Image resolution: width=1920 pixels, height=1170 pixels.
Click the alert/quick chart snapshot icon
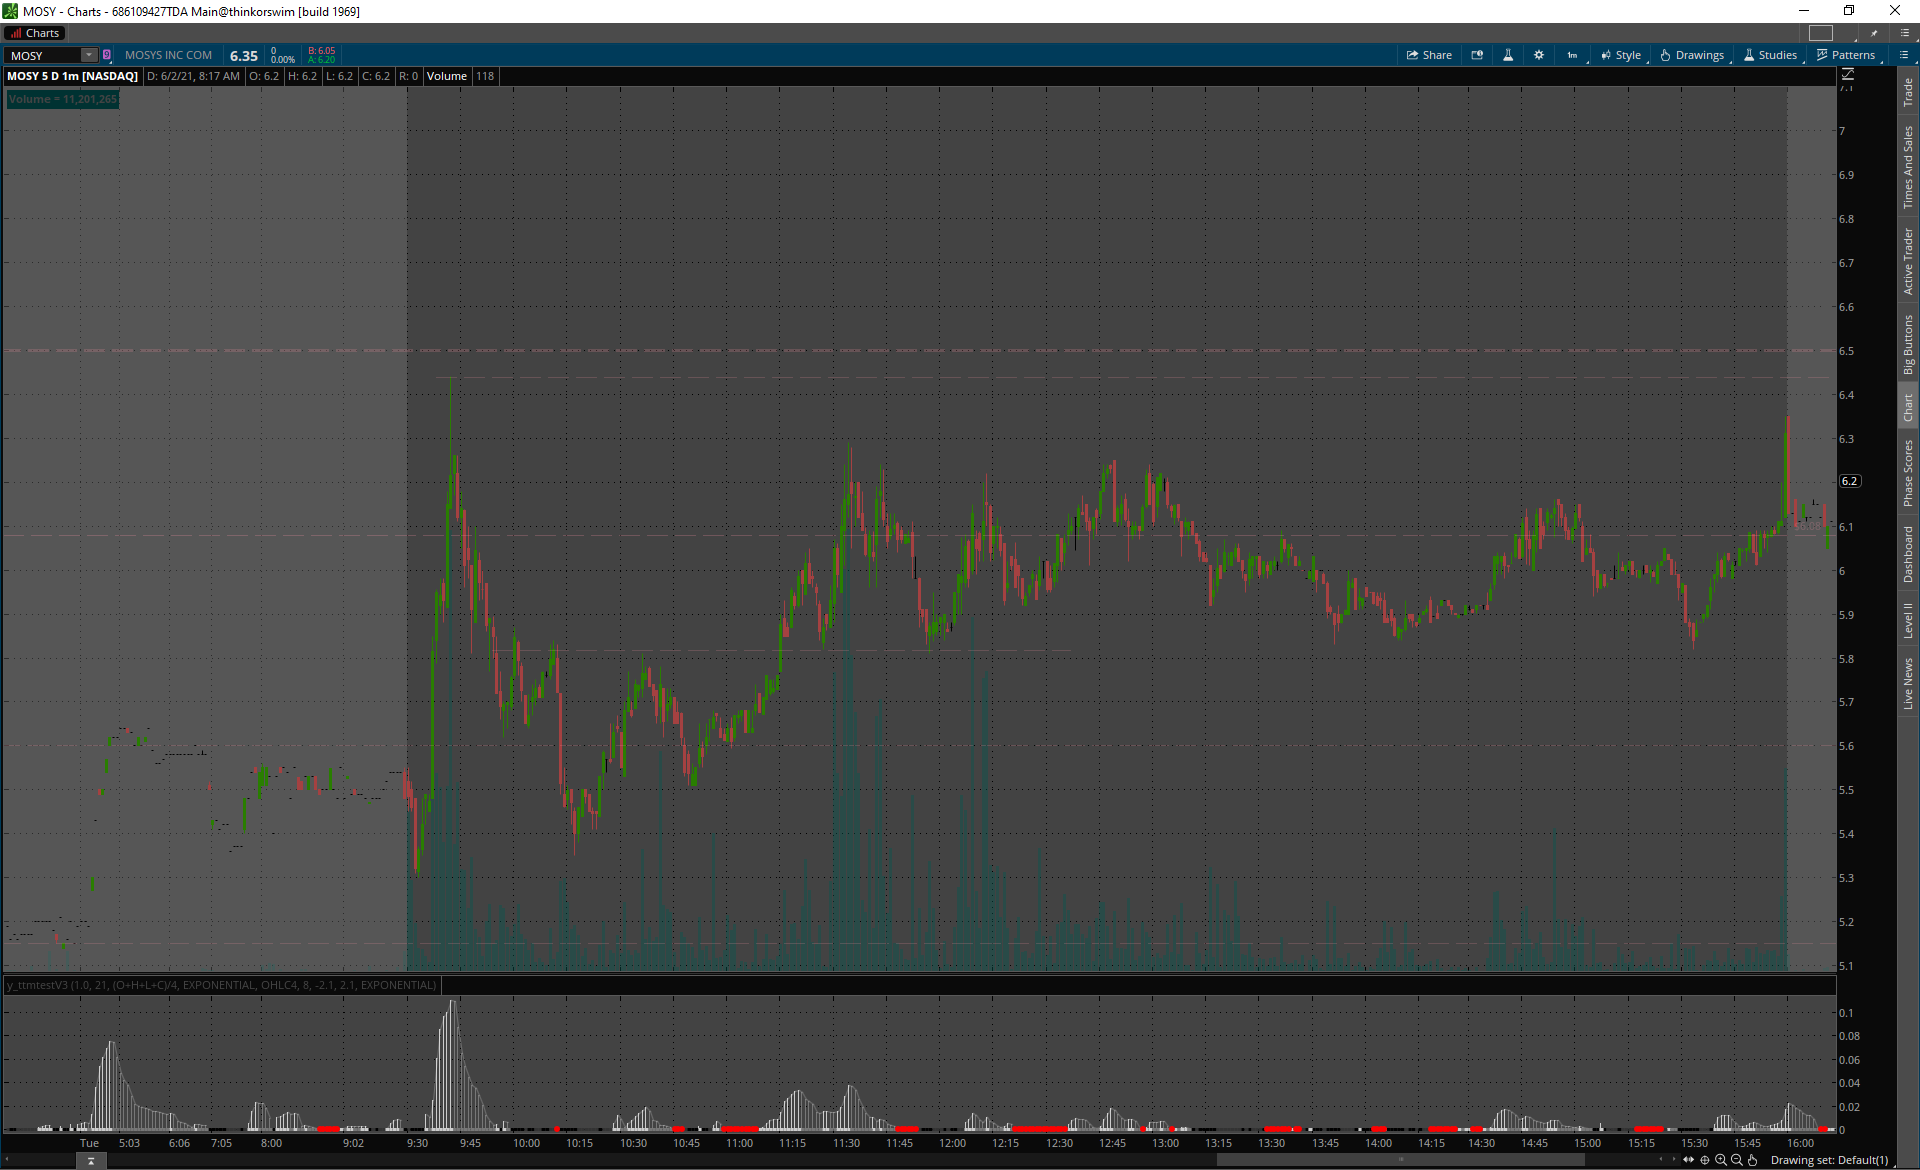tap(1477, 55)
